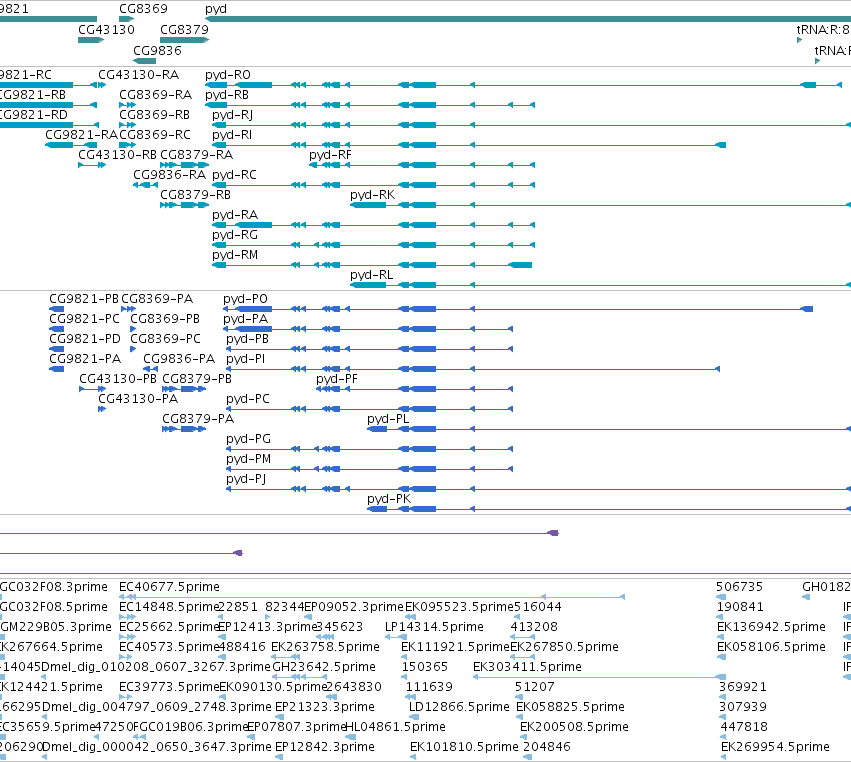Select the CG8369-PC protein label

(166, 340)
